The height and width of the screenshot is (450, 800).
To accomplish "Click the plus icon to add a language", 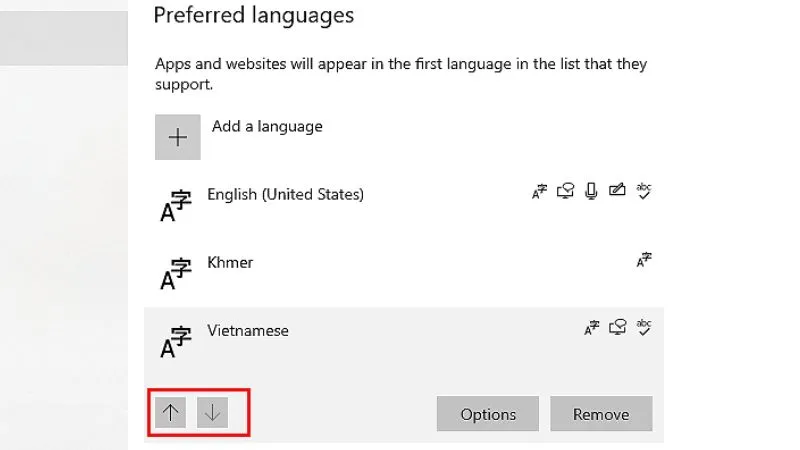I will [178, 138].
